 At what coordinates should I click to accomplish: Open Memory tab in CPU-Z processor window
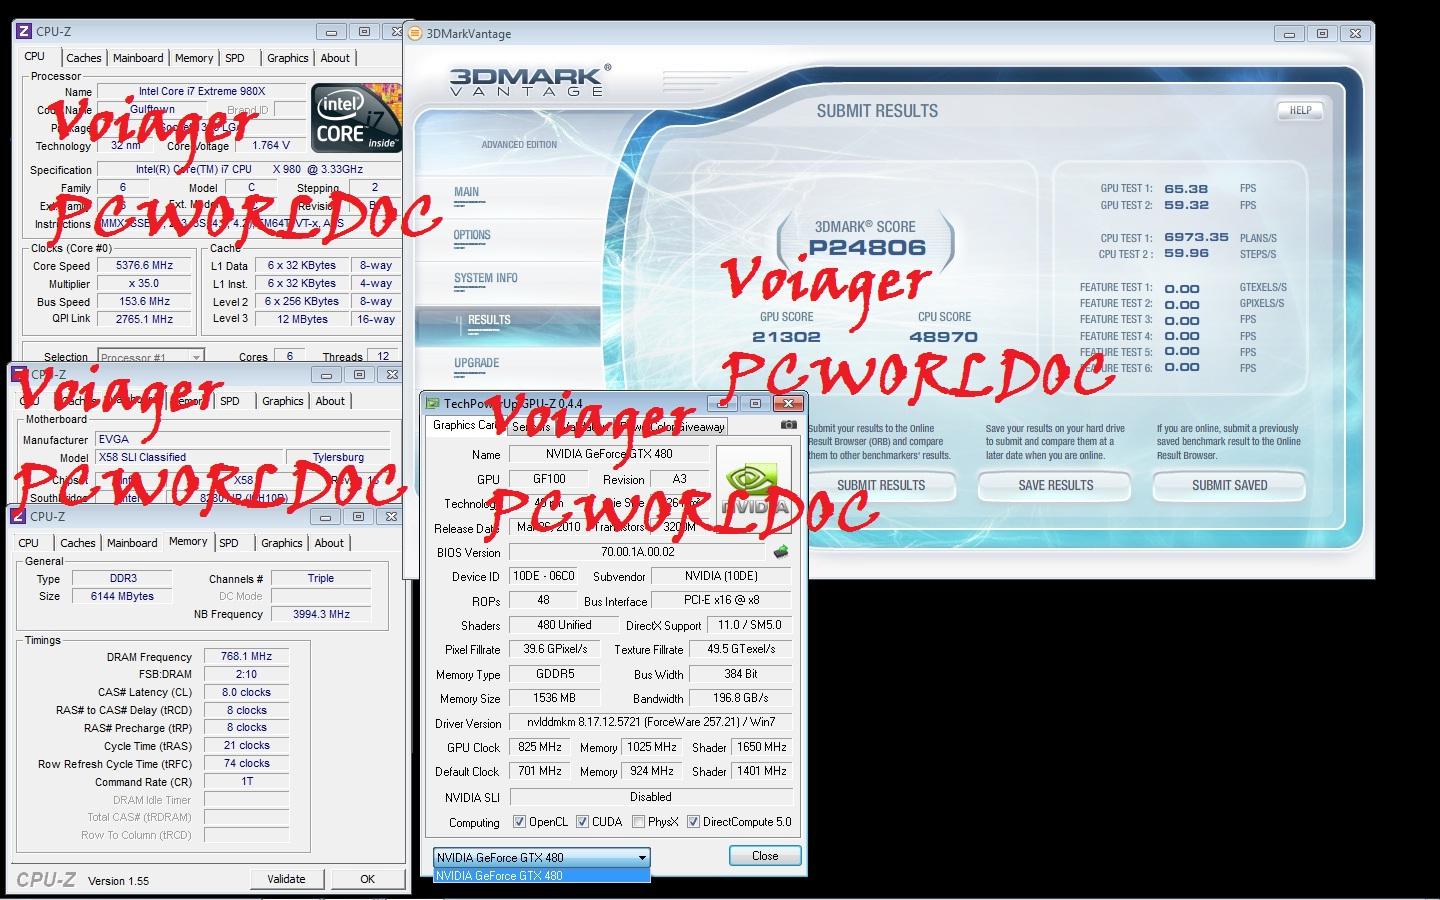point(194,58)
